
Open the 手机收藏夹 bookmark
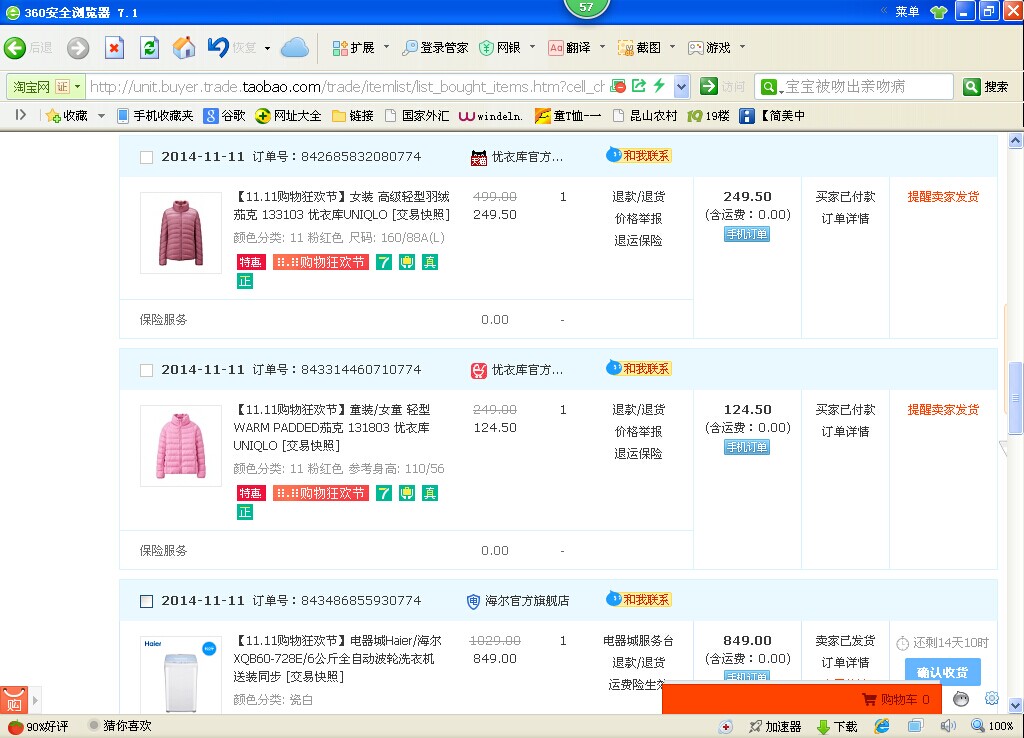[155, 116]
